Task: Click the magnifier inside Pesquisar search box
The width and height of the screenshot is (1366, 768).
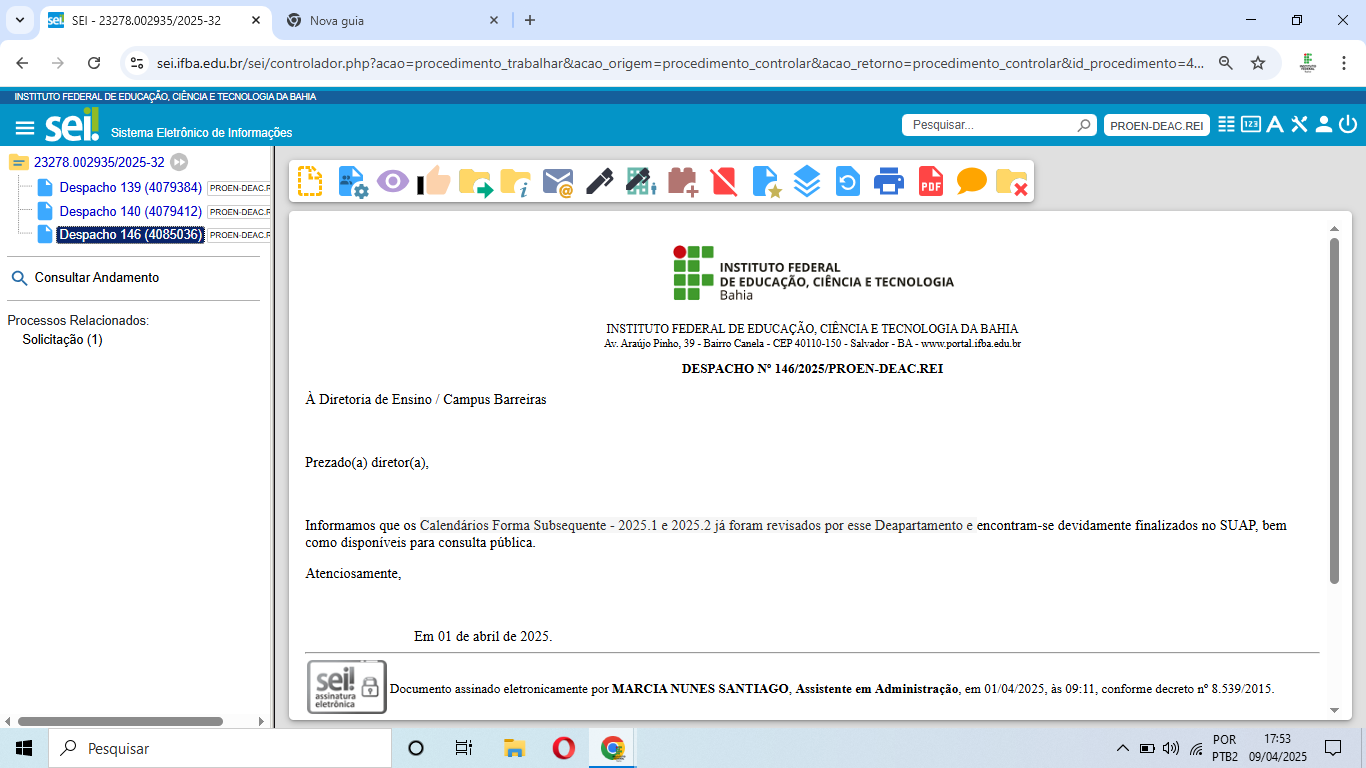Action: pos(1084,125)
